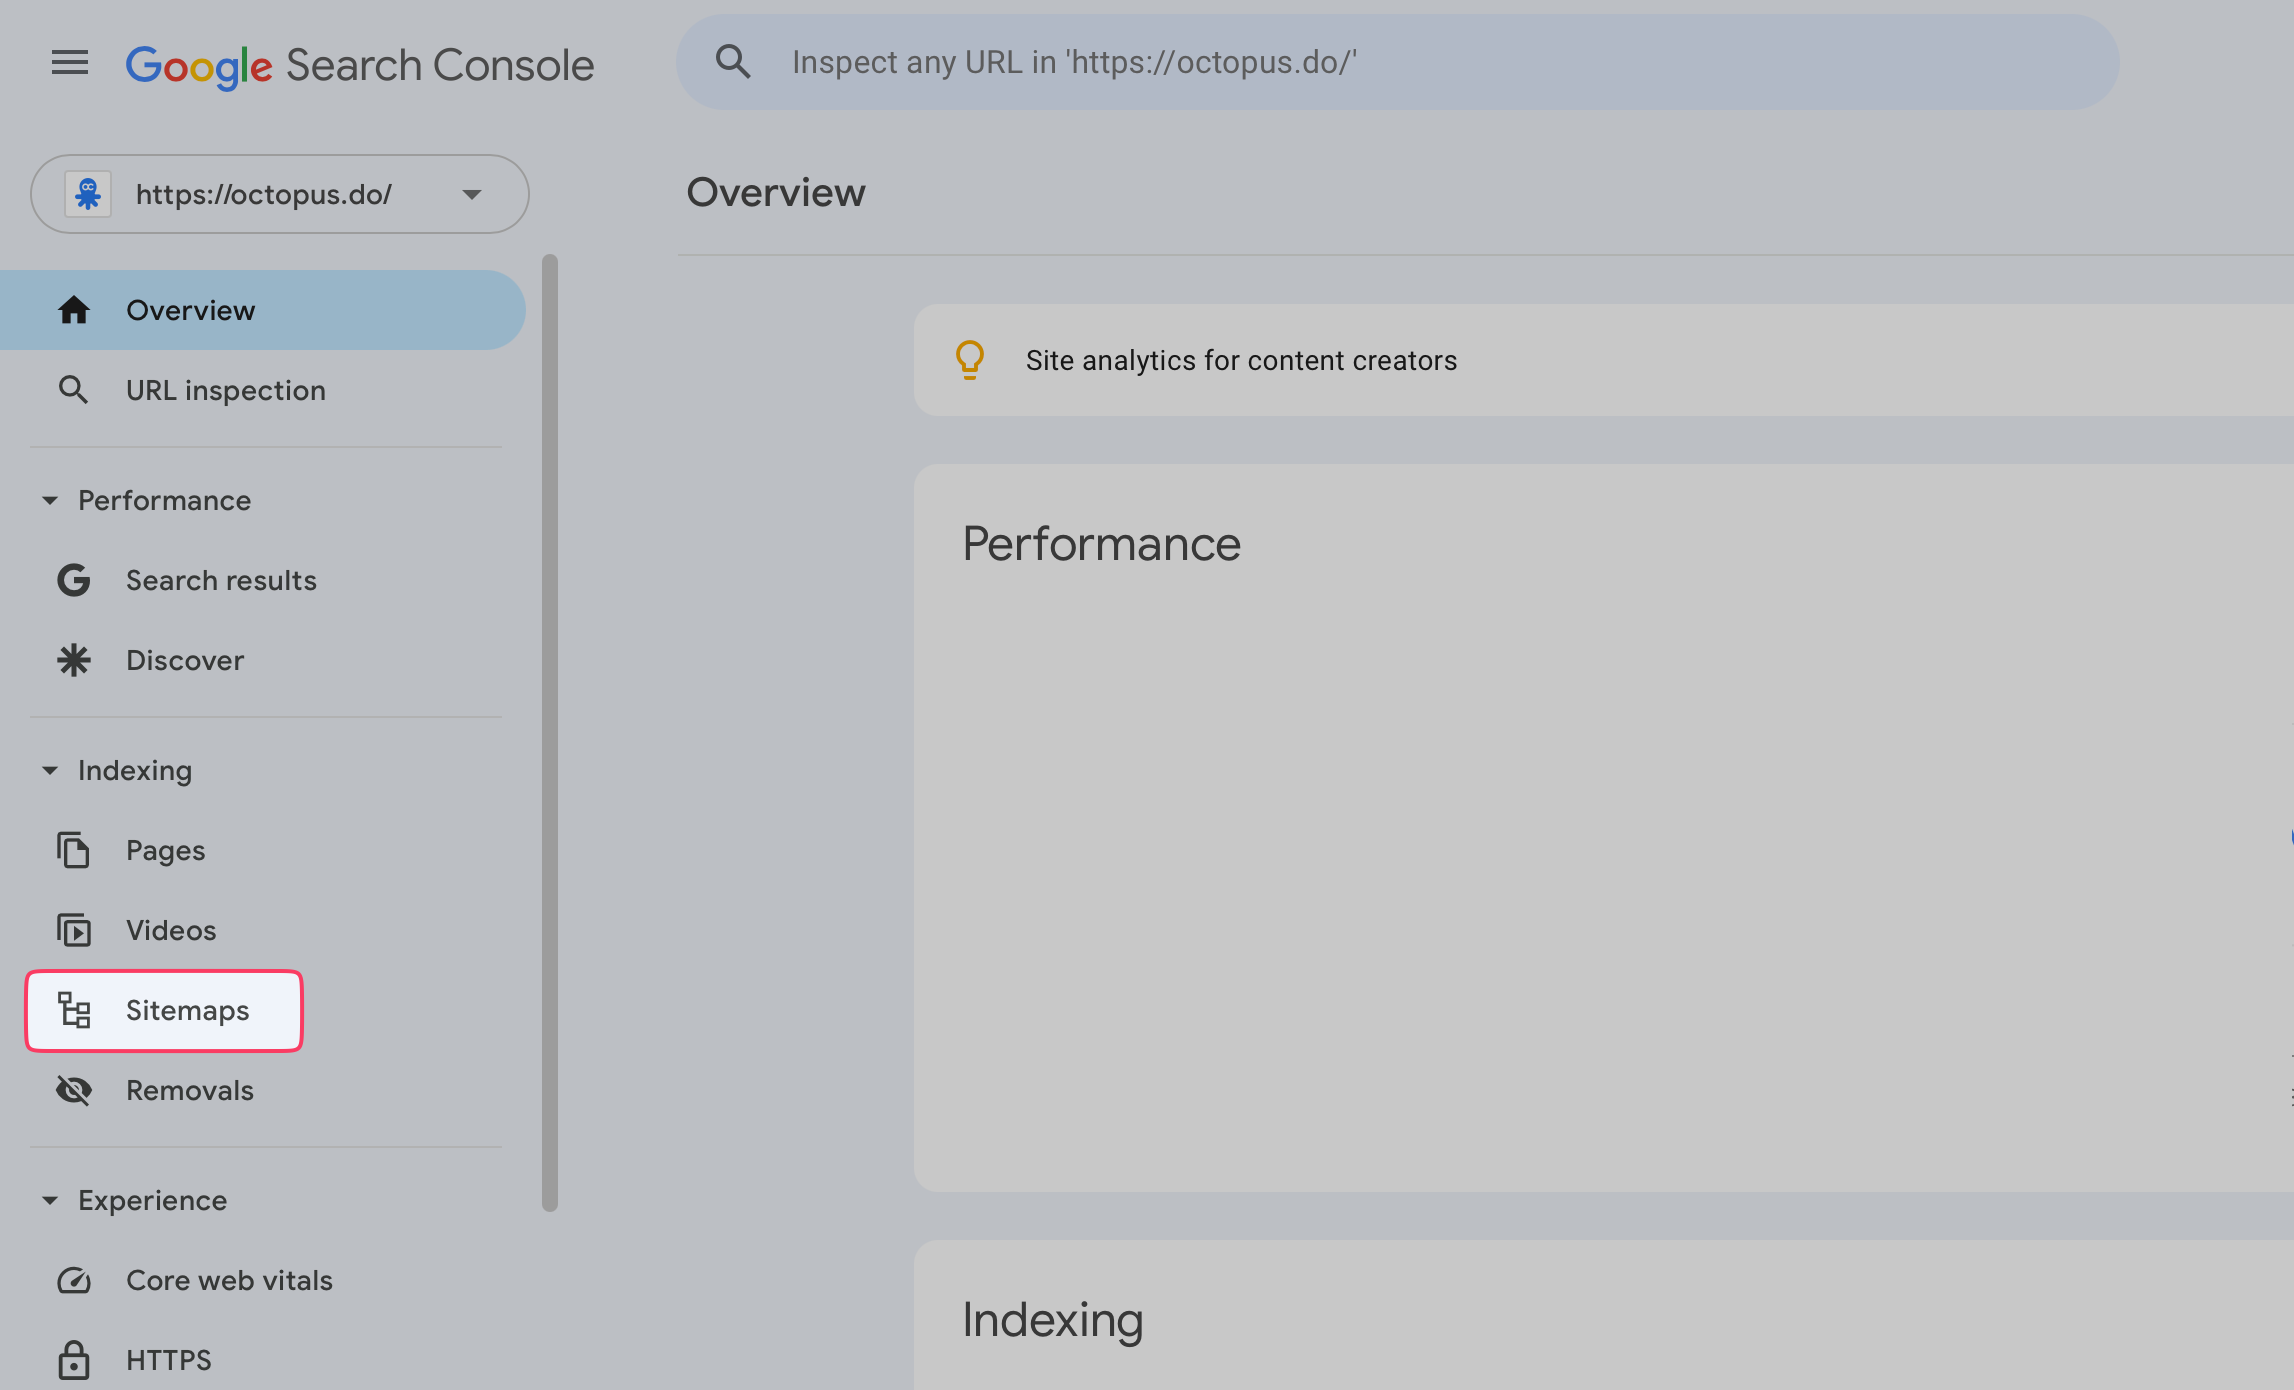This screenshot has height=1390, width=2294.
Task: Click the Overview page title
Action: [x=776, y=192]
